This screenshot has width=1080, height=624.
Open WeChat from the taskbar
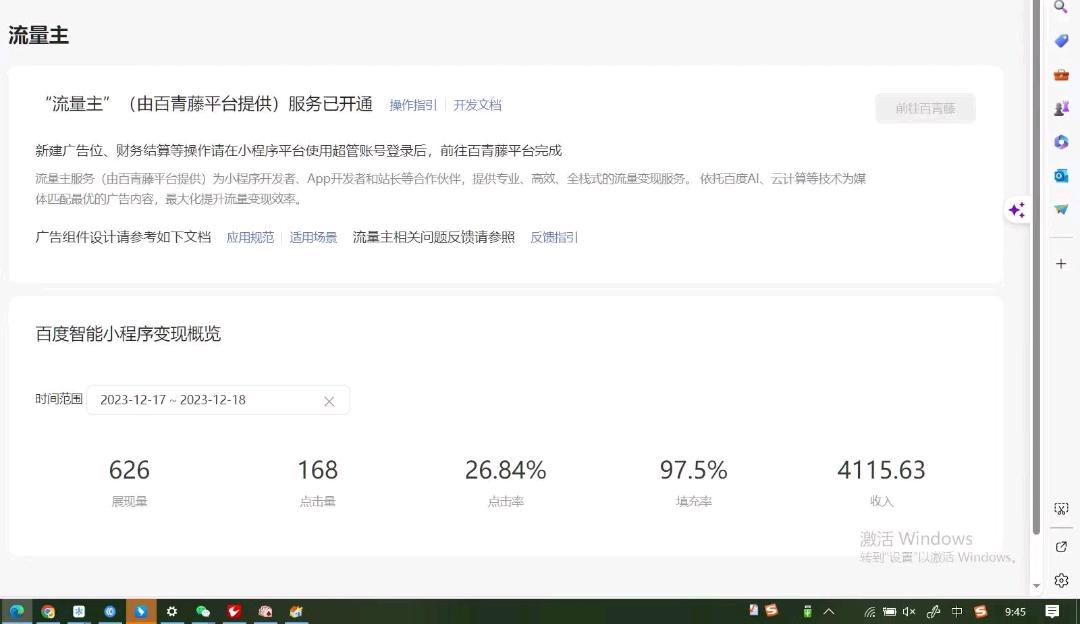pos(202,611)
